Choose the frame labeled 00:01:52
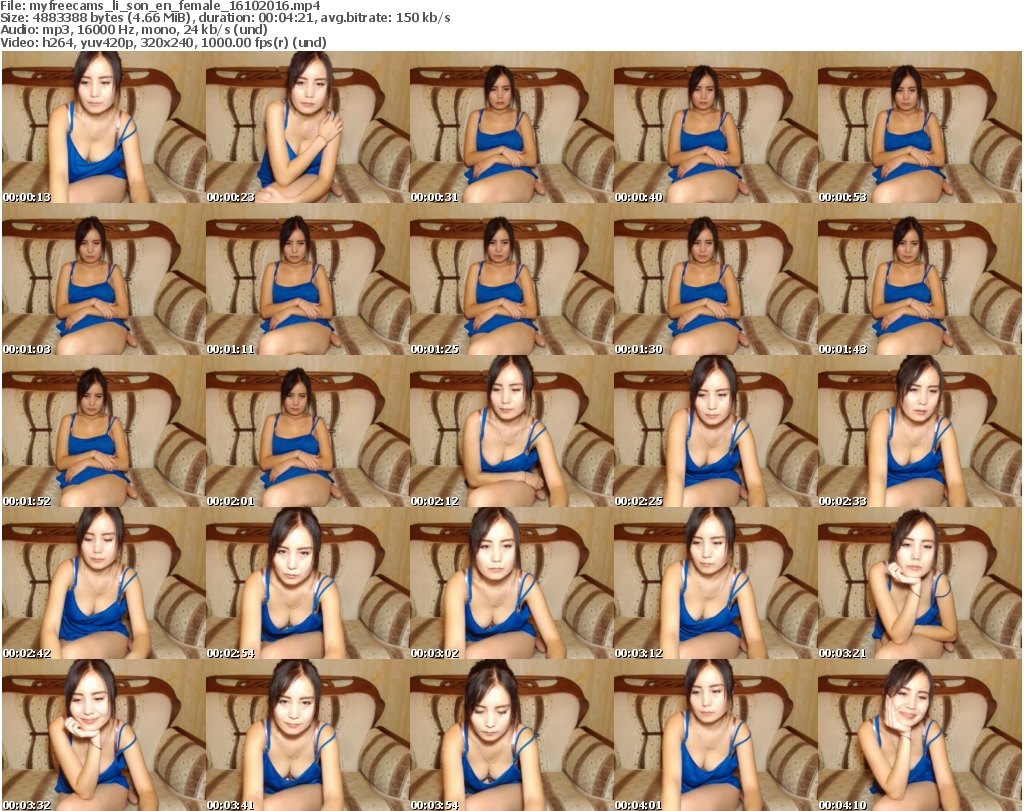This screenshot has width=1024, height=811. [104, 431]
